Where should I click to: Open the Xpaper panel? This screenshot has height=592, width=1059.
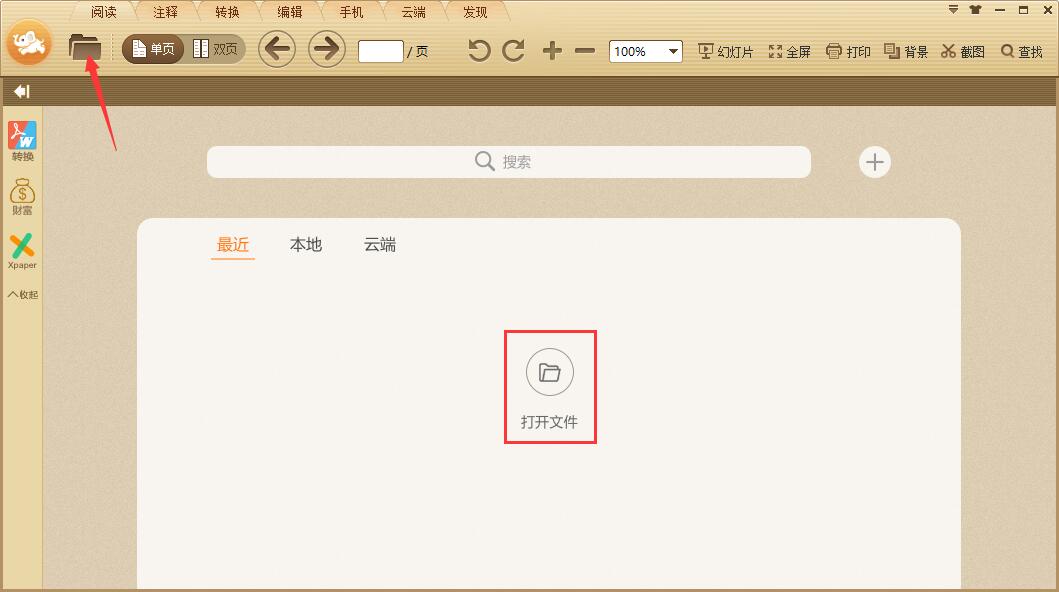(21, 251)
